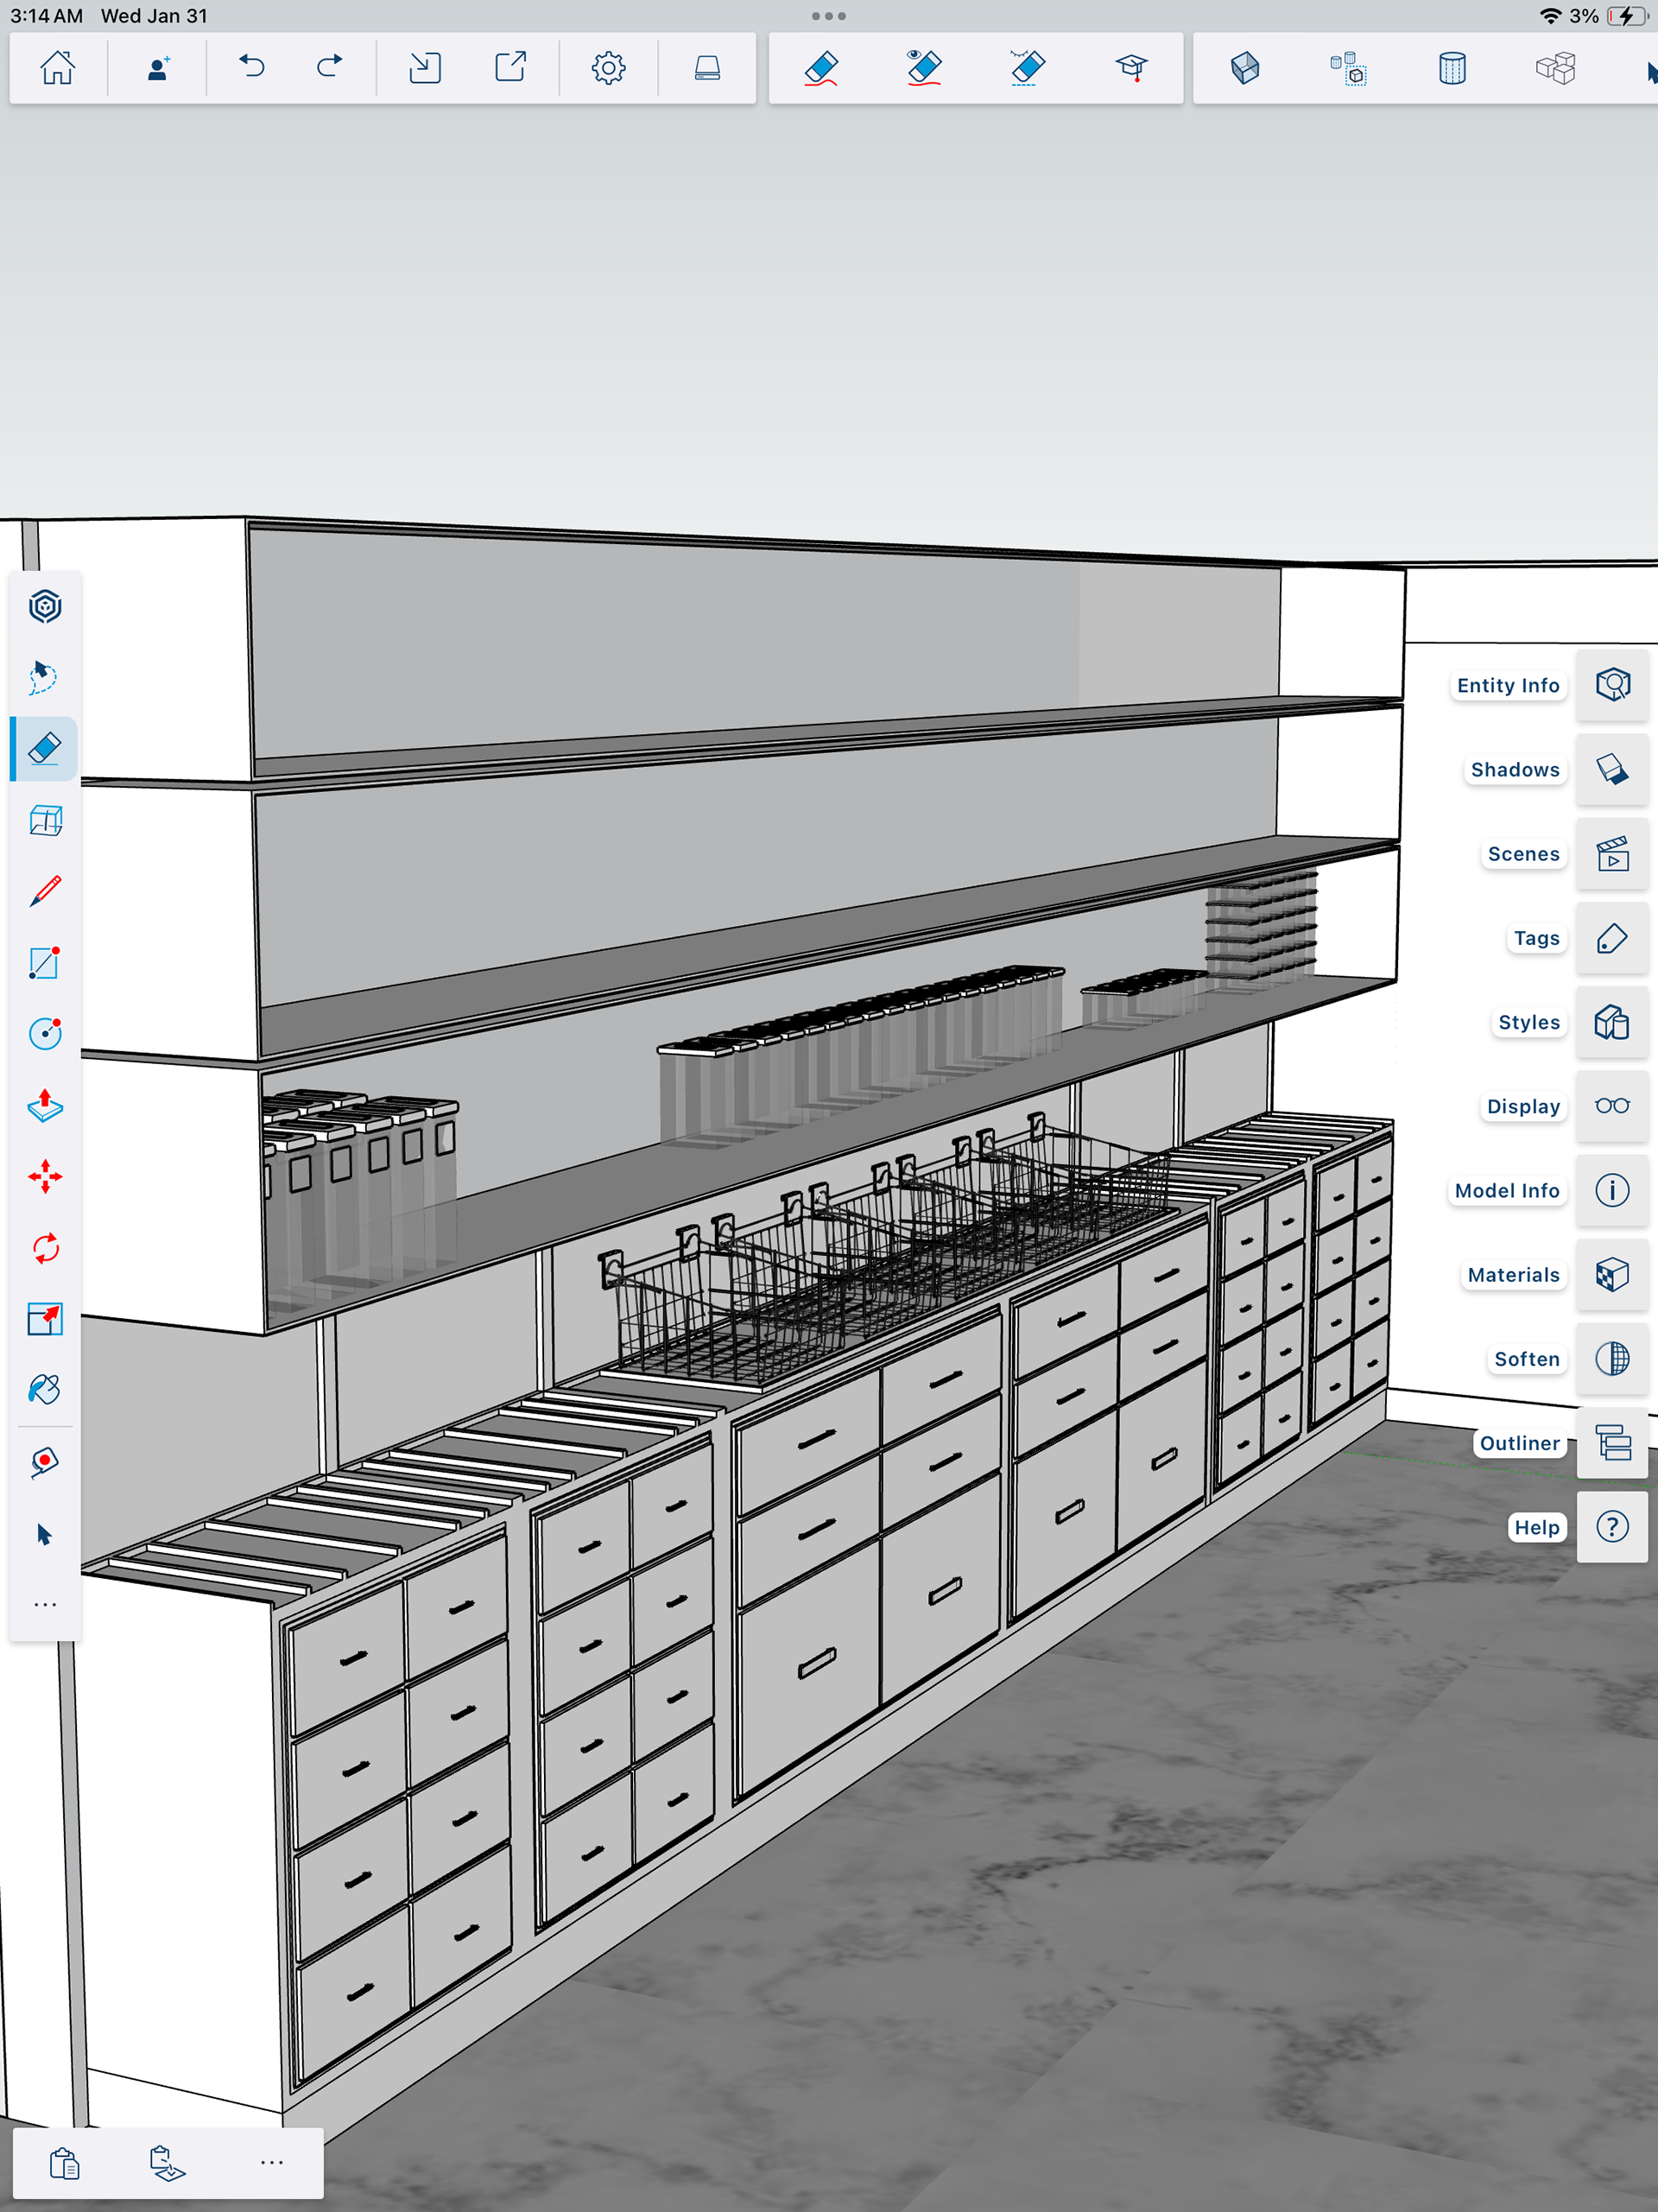Click the Tags label

point(1536,938)
